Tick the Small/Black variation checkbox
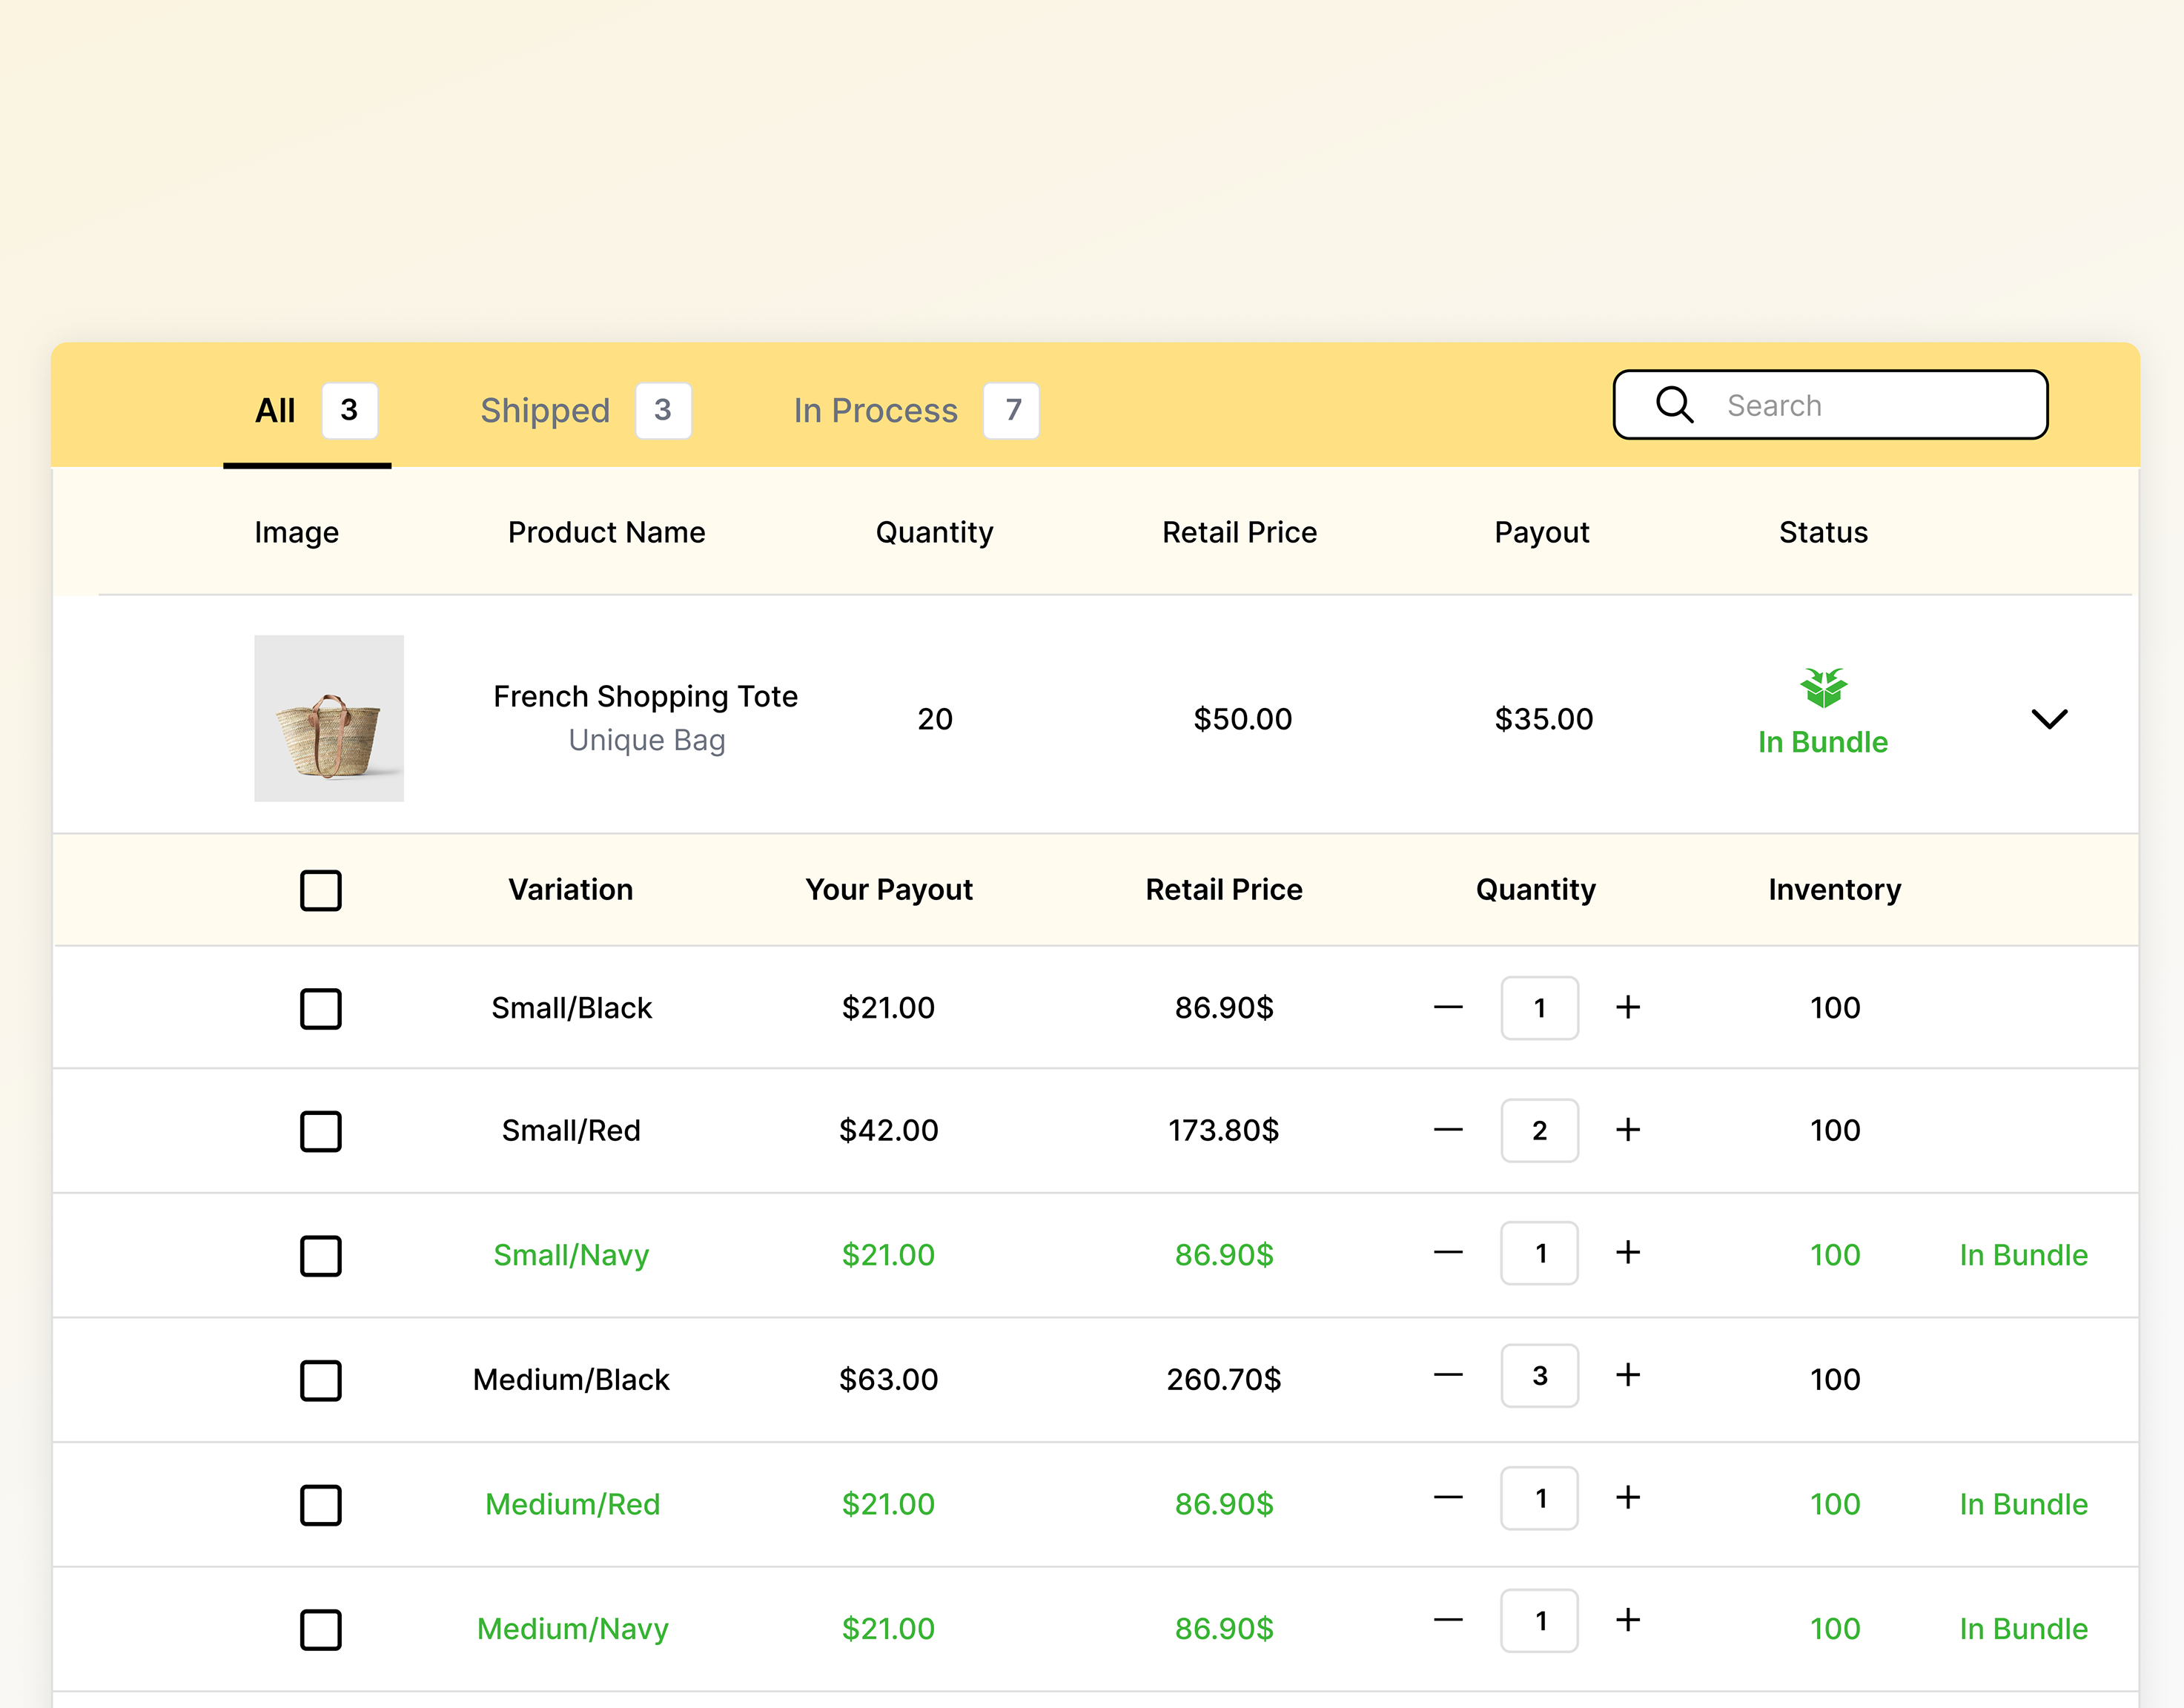Viewport: 2184px width, 1708px height. tap(321, 1008)
